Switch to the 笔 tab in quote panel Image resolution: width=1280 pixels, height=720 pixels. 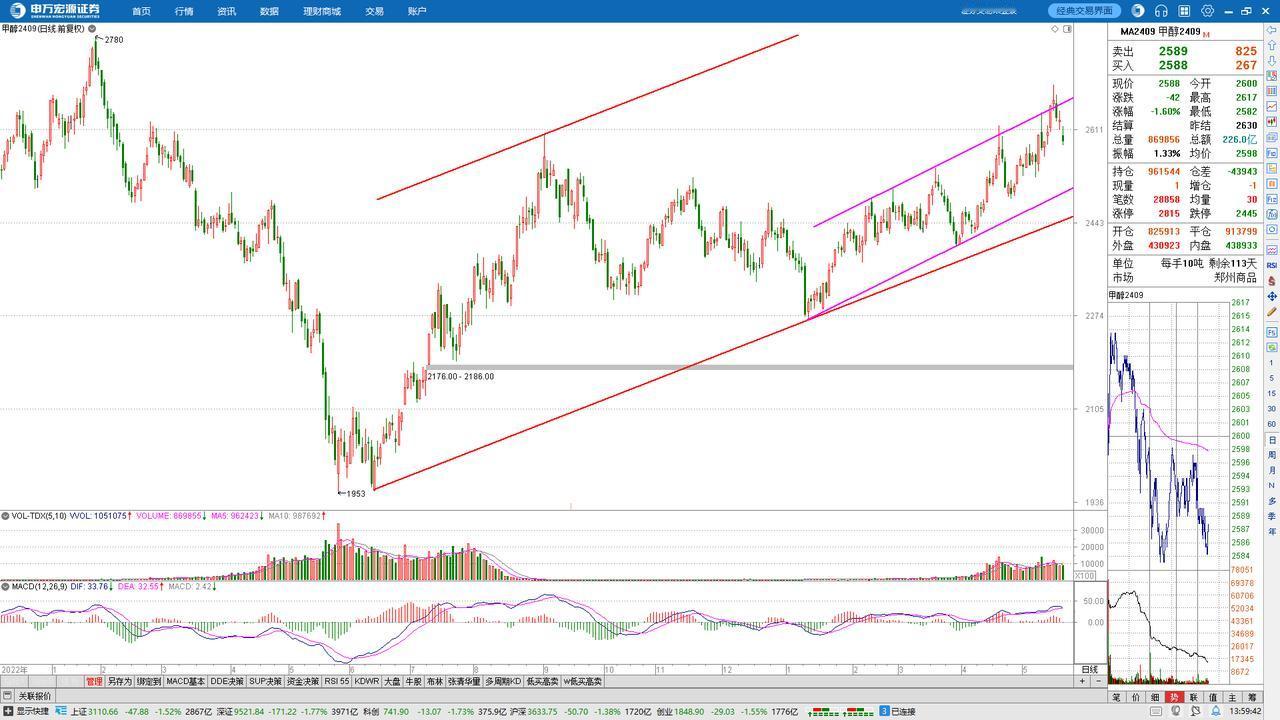1117,697
